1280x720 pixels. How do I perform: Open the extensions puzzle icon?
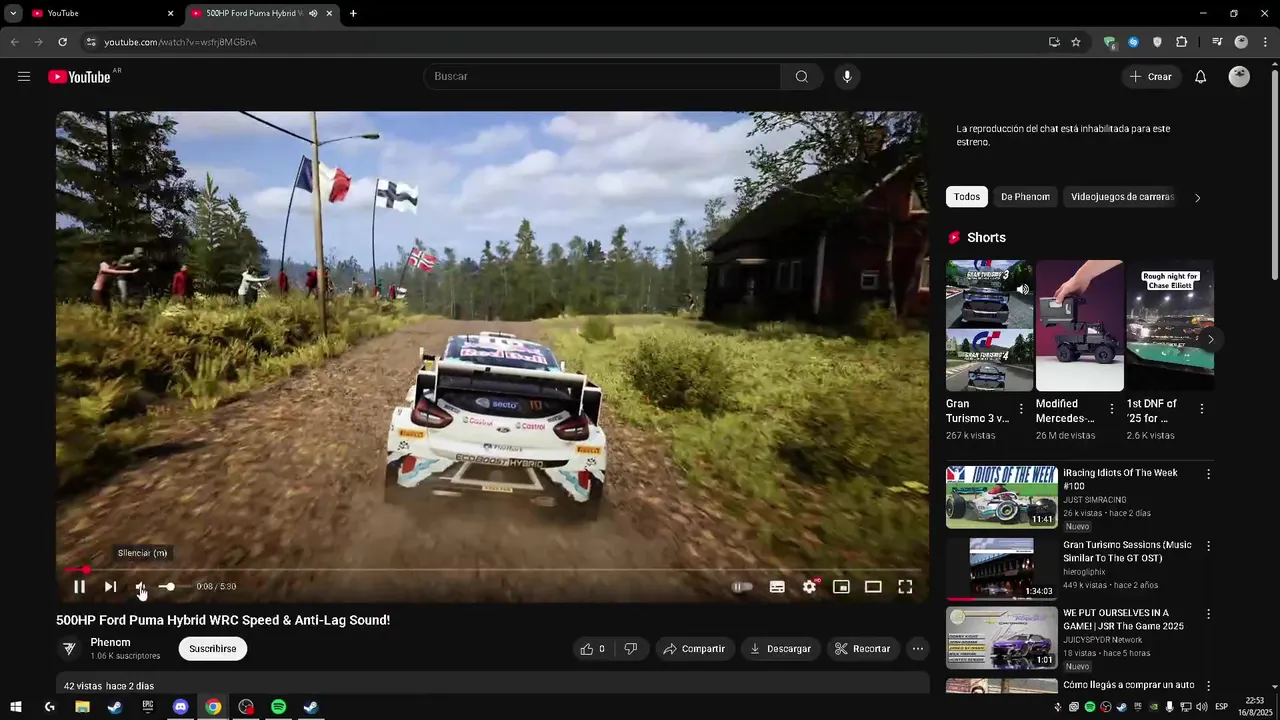pyautogui.click(x=1182, y=42)
